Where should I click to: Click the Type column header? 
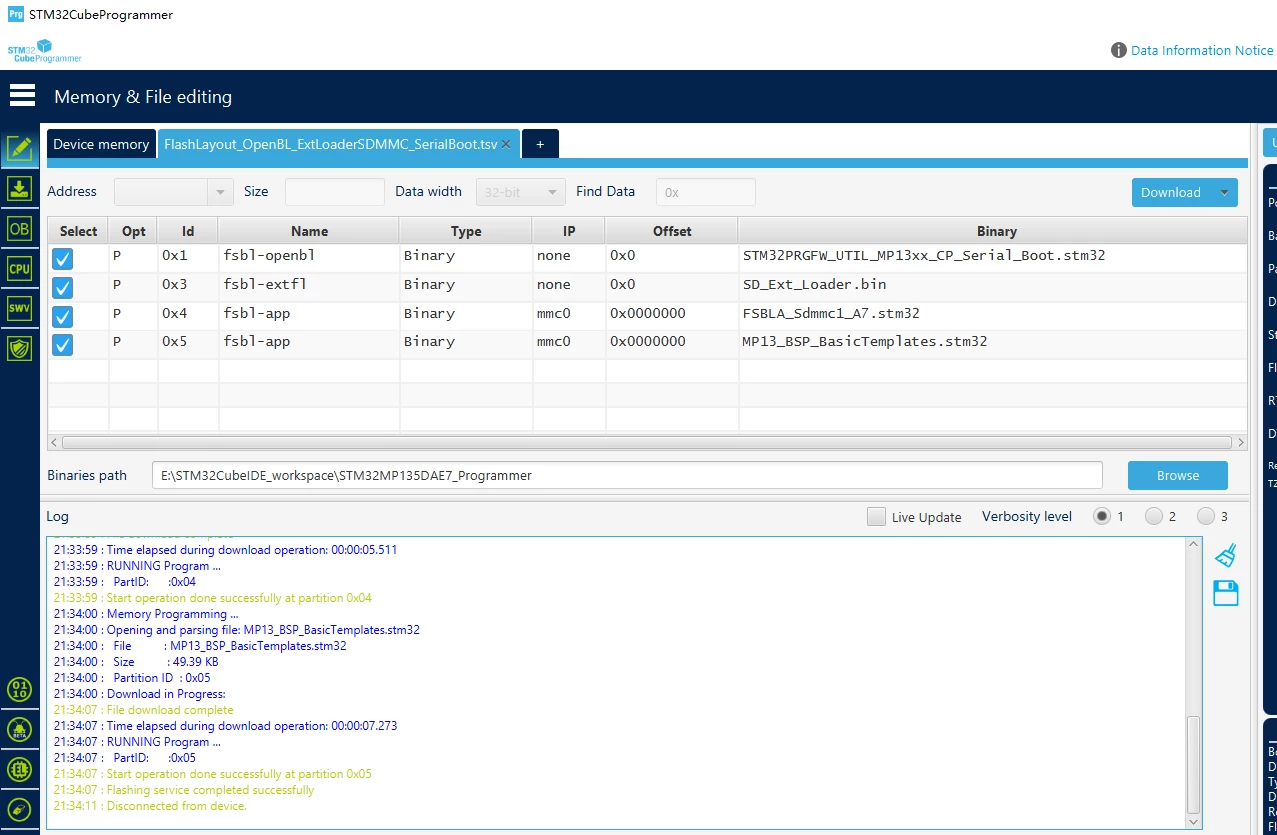click(466, 231)
